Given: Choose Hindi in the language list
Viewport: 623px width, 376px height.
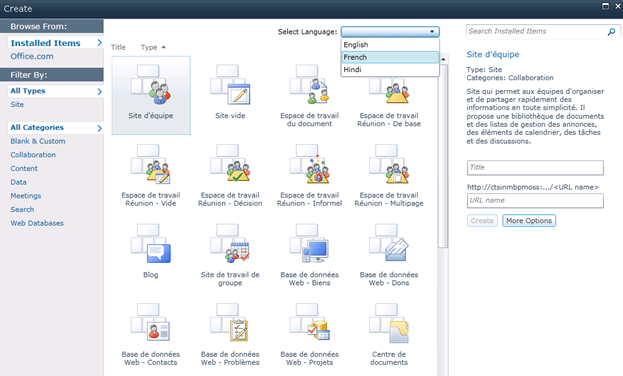Looking at the screenshot, I should (390, 70).
